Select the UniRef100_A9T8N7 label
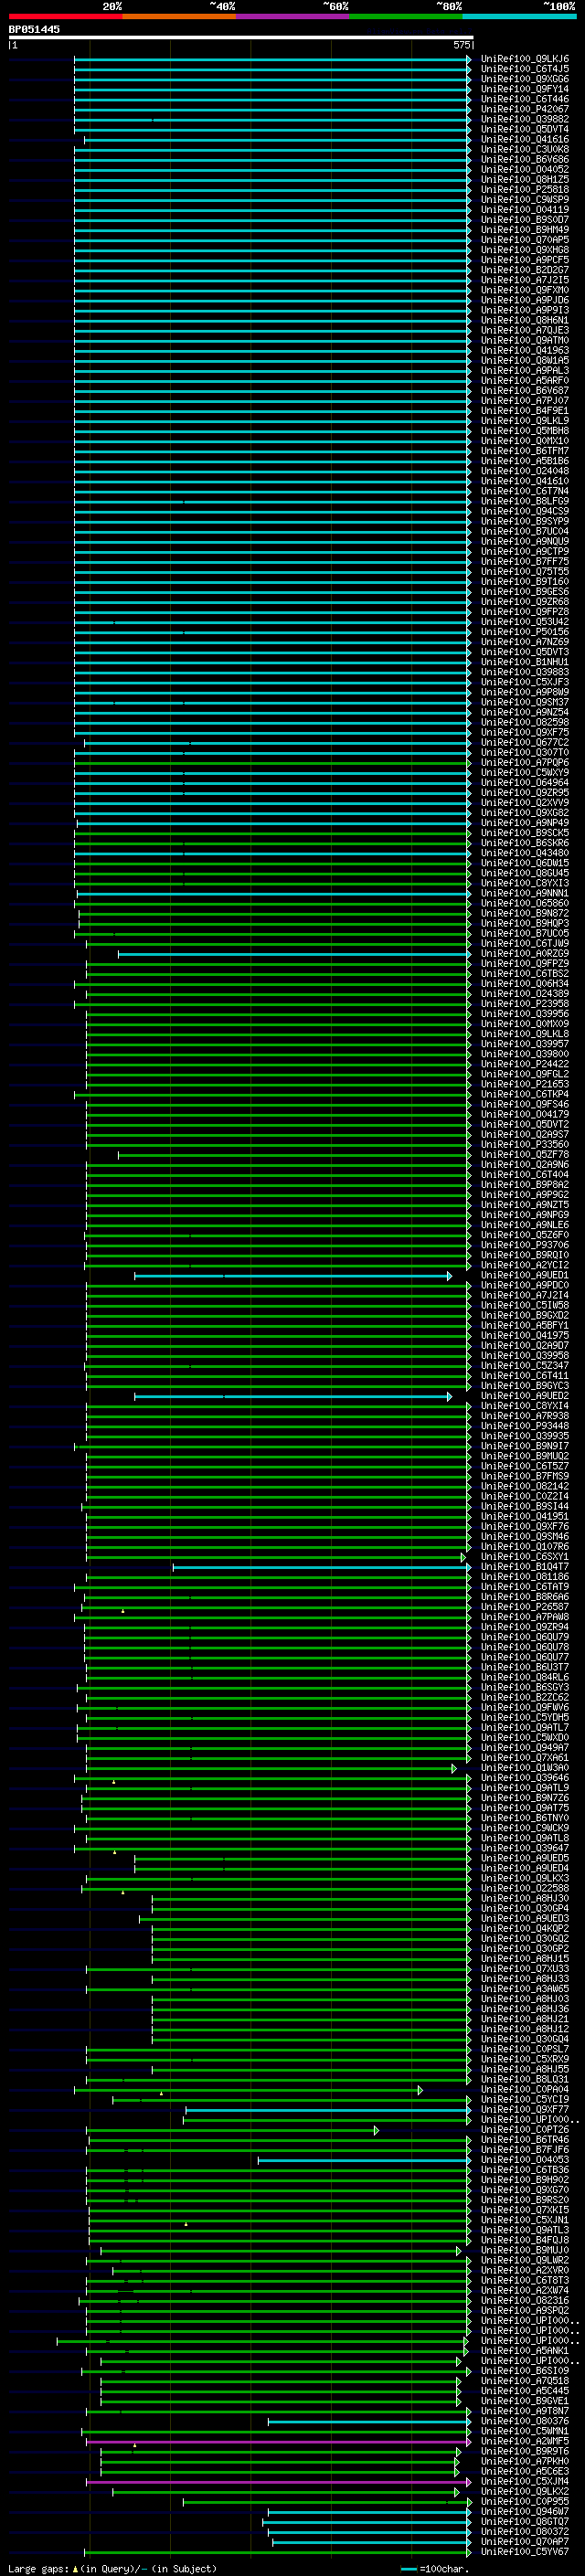This screenshot has height=2576, width=585. click(x=525, y=2411)
